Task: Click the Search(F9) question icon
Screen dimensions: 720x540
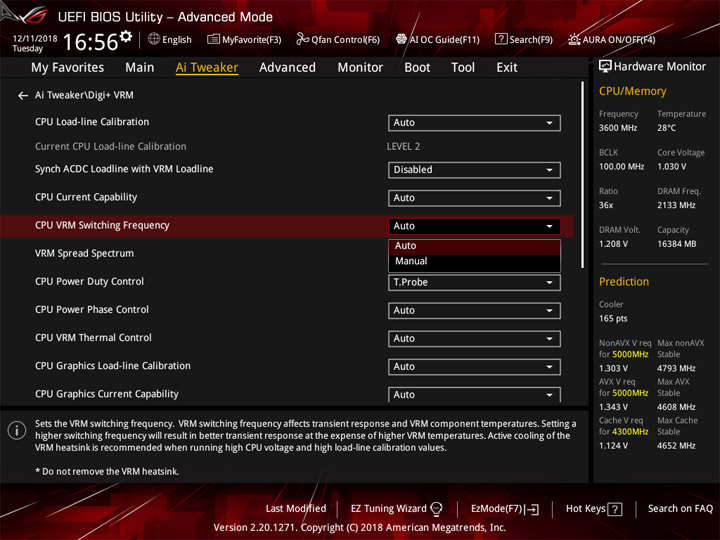Action: click(501, 39)
